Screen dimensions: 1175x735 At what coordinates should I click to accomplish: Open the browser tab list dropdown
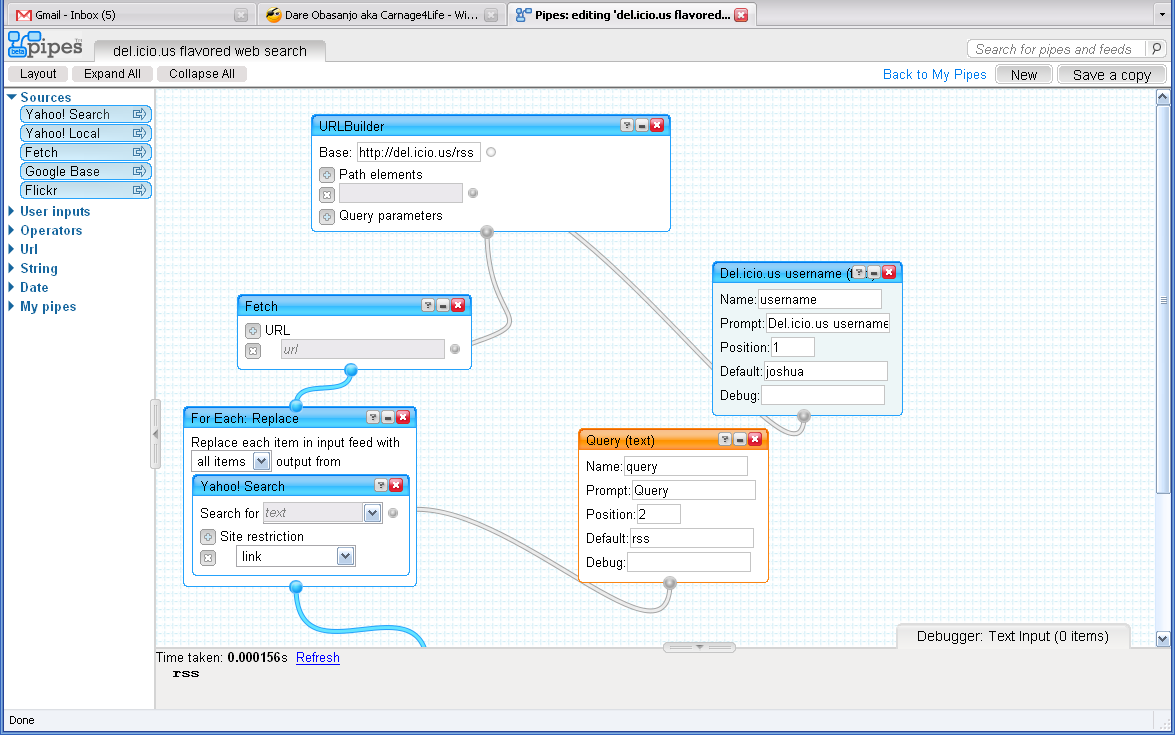tap(1163, 15)
